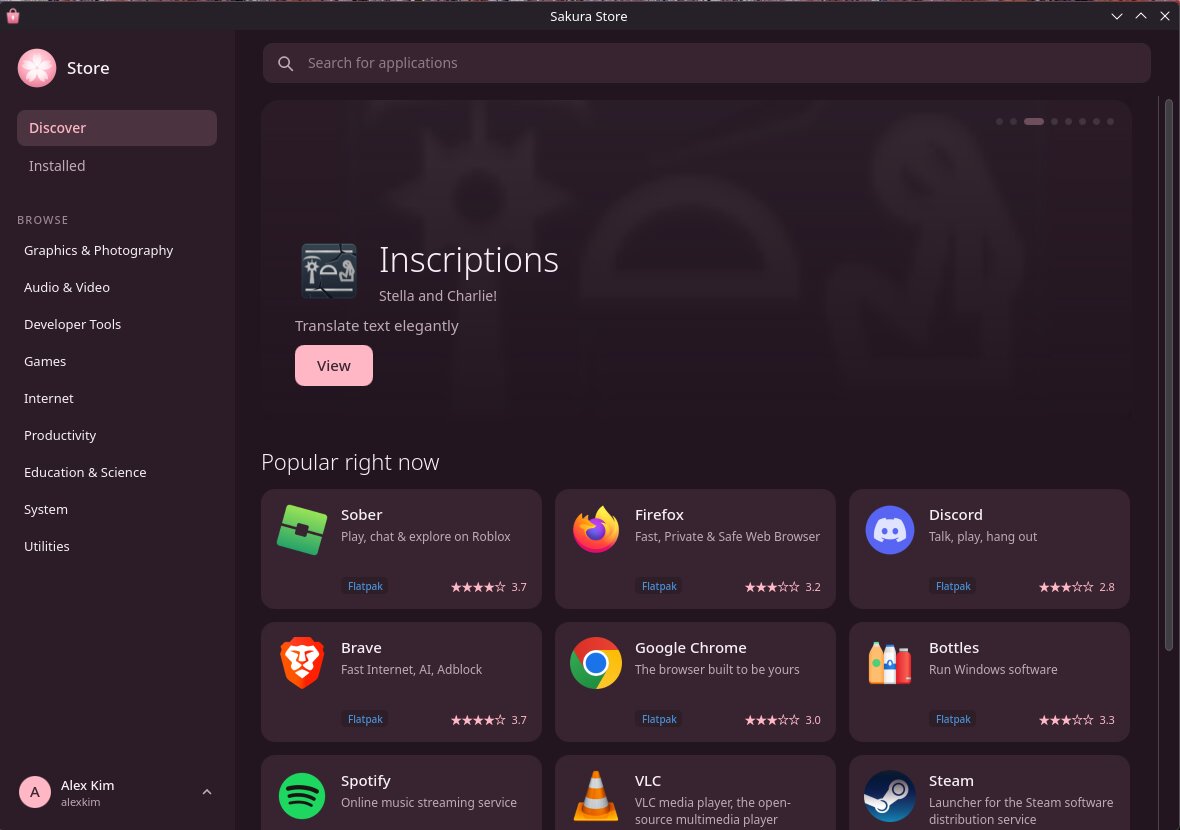The height and width of the screenshot is (830, 1180).
Task: Click the Steam app icon
Action: pos(890,795)
